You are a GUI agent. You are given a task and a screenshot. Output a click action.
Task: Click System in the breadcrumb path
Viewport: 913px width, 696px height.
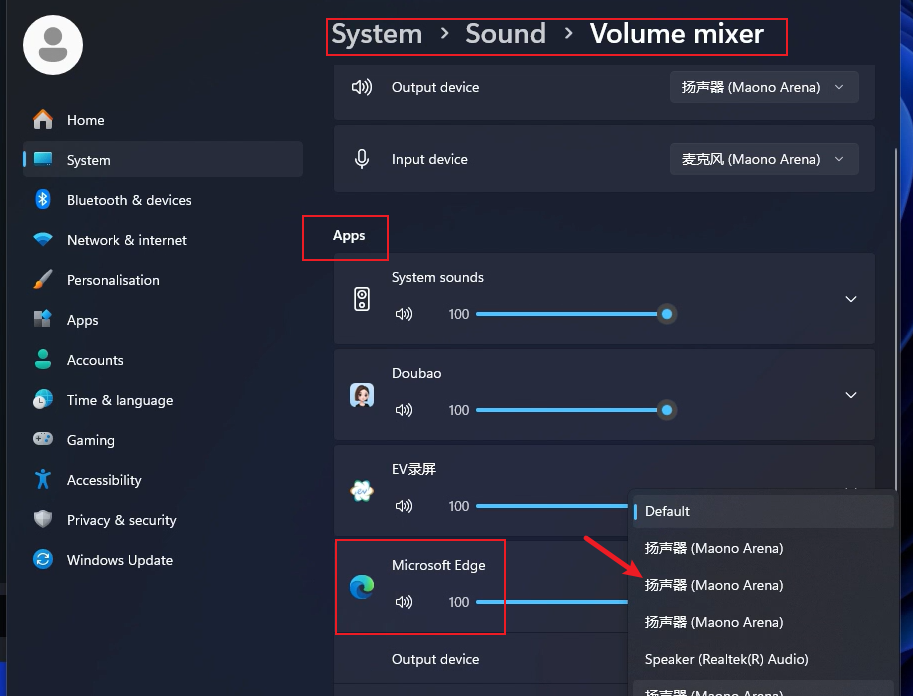pyautogui.click(x=376, y=34)
